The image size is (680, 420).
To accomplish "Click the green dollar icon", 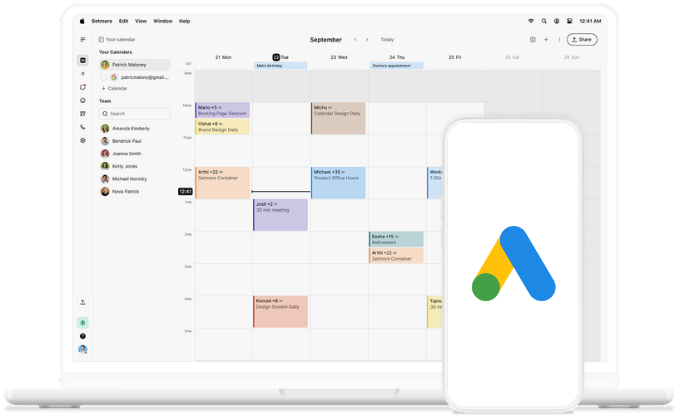I will 83,323.
